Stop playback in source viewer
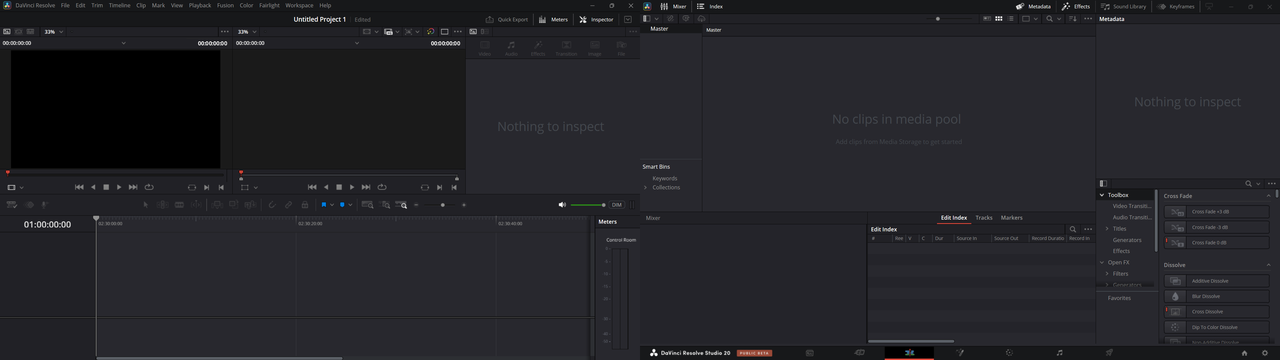This screenshot has height=360, width=1280. pyautogui.click(x=106, y=187)
